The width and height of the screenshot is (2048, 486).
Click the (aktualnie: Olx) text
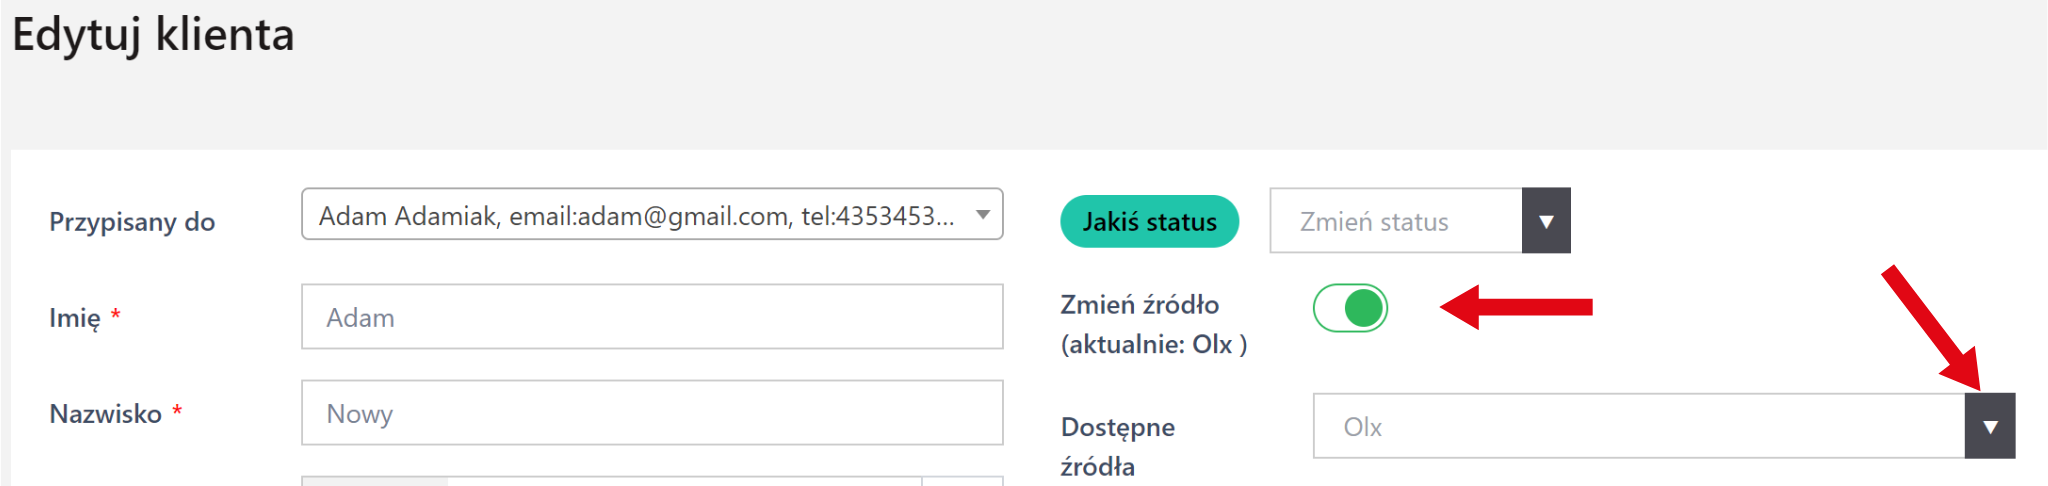coord(1153,345)
